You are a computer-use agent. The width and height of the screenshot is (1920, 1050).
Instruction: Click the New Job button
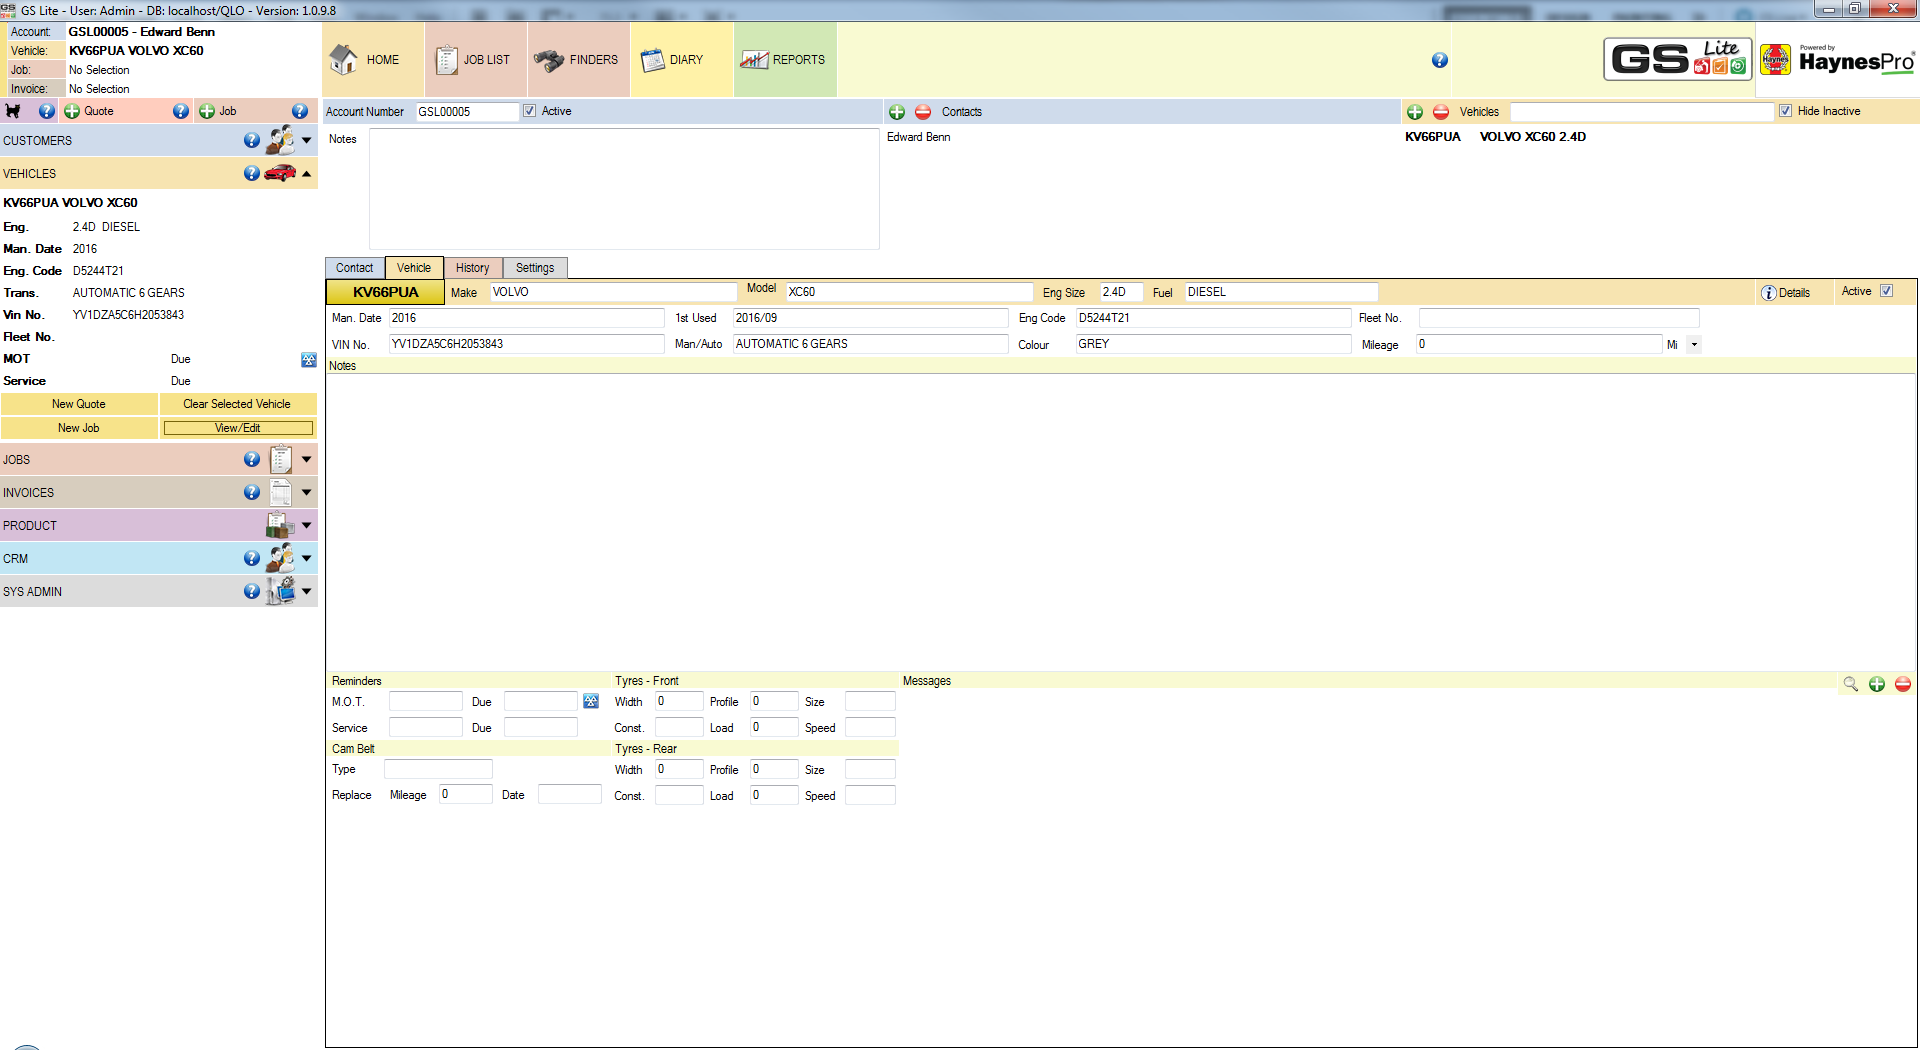(x=79, y=428)
